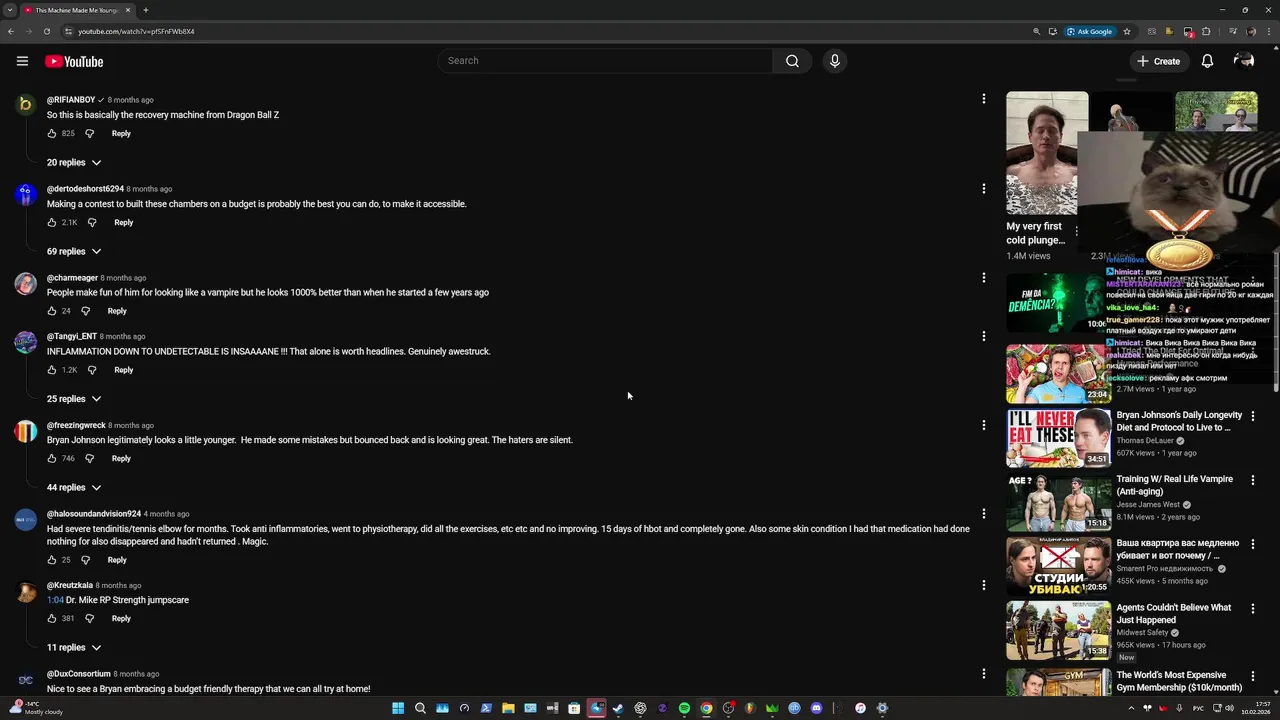
Task: Open Training W/ Real Life Vampire thumbnail
Action: pos(1058,502)
